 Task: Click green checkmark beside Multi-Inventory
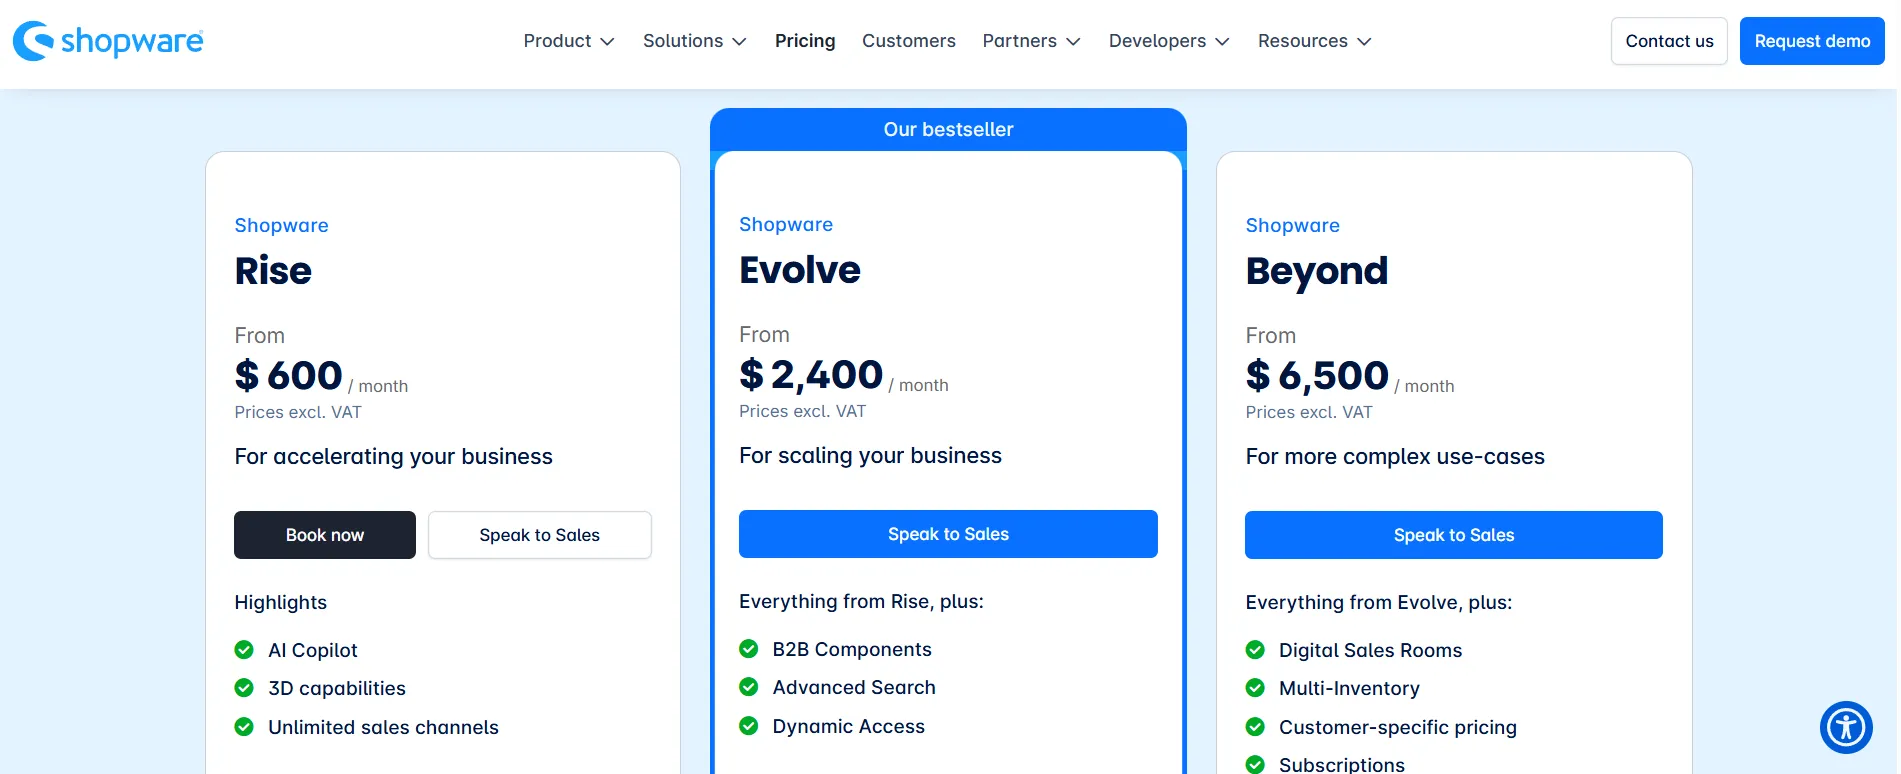1255,688
